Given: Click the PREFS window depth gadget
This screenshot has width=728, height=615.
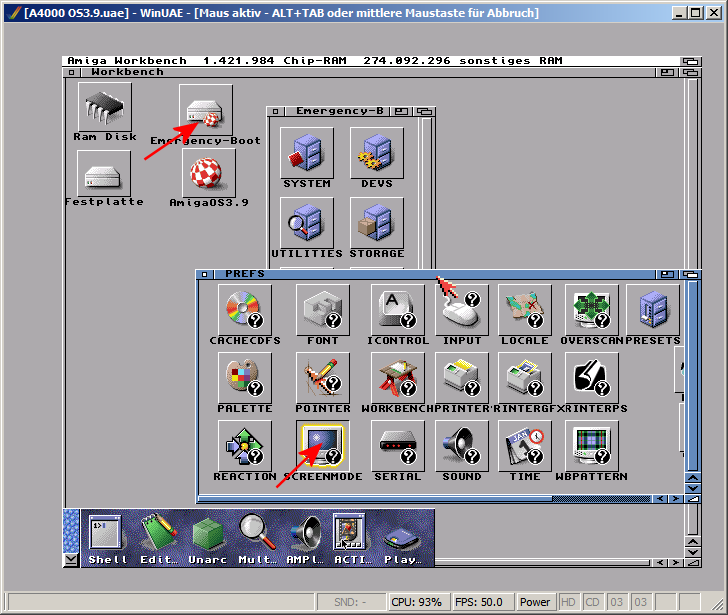Looking at the screenshot, I should coord(690,274).
